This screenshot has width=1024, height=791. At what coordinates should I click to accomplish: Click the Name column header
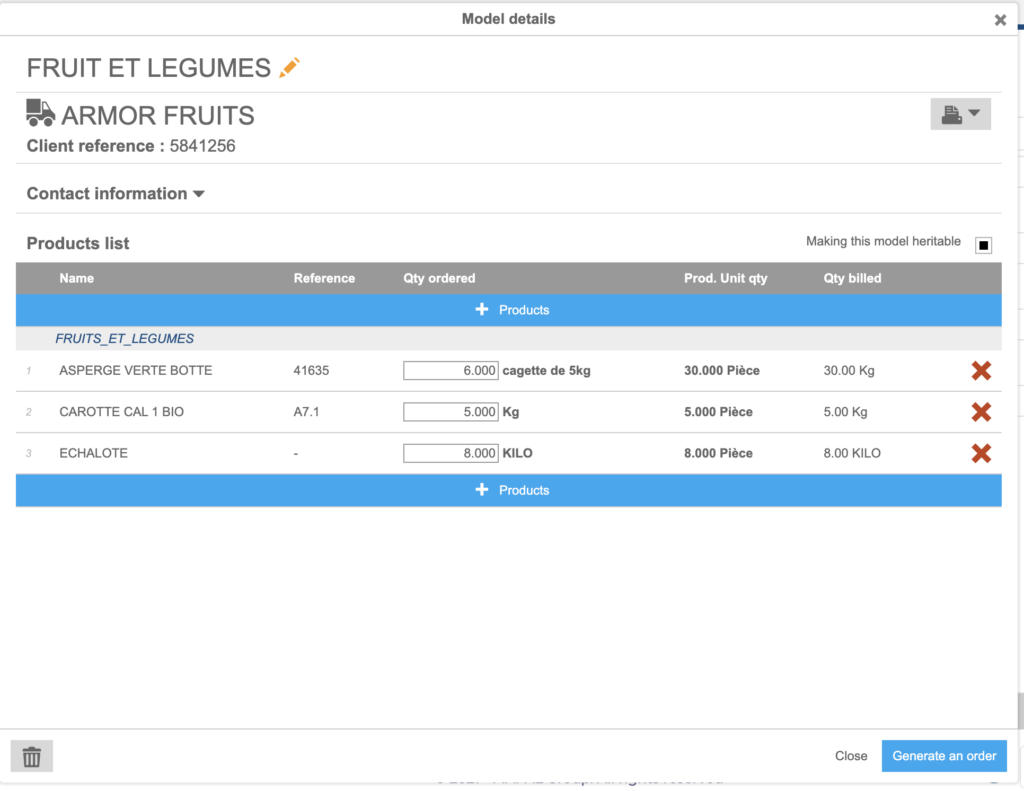point(77,278)
